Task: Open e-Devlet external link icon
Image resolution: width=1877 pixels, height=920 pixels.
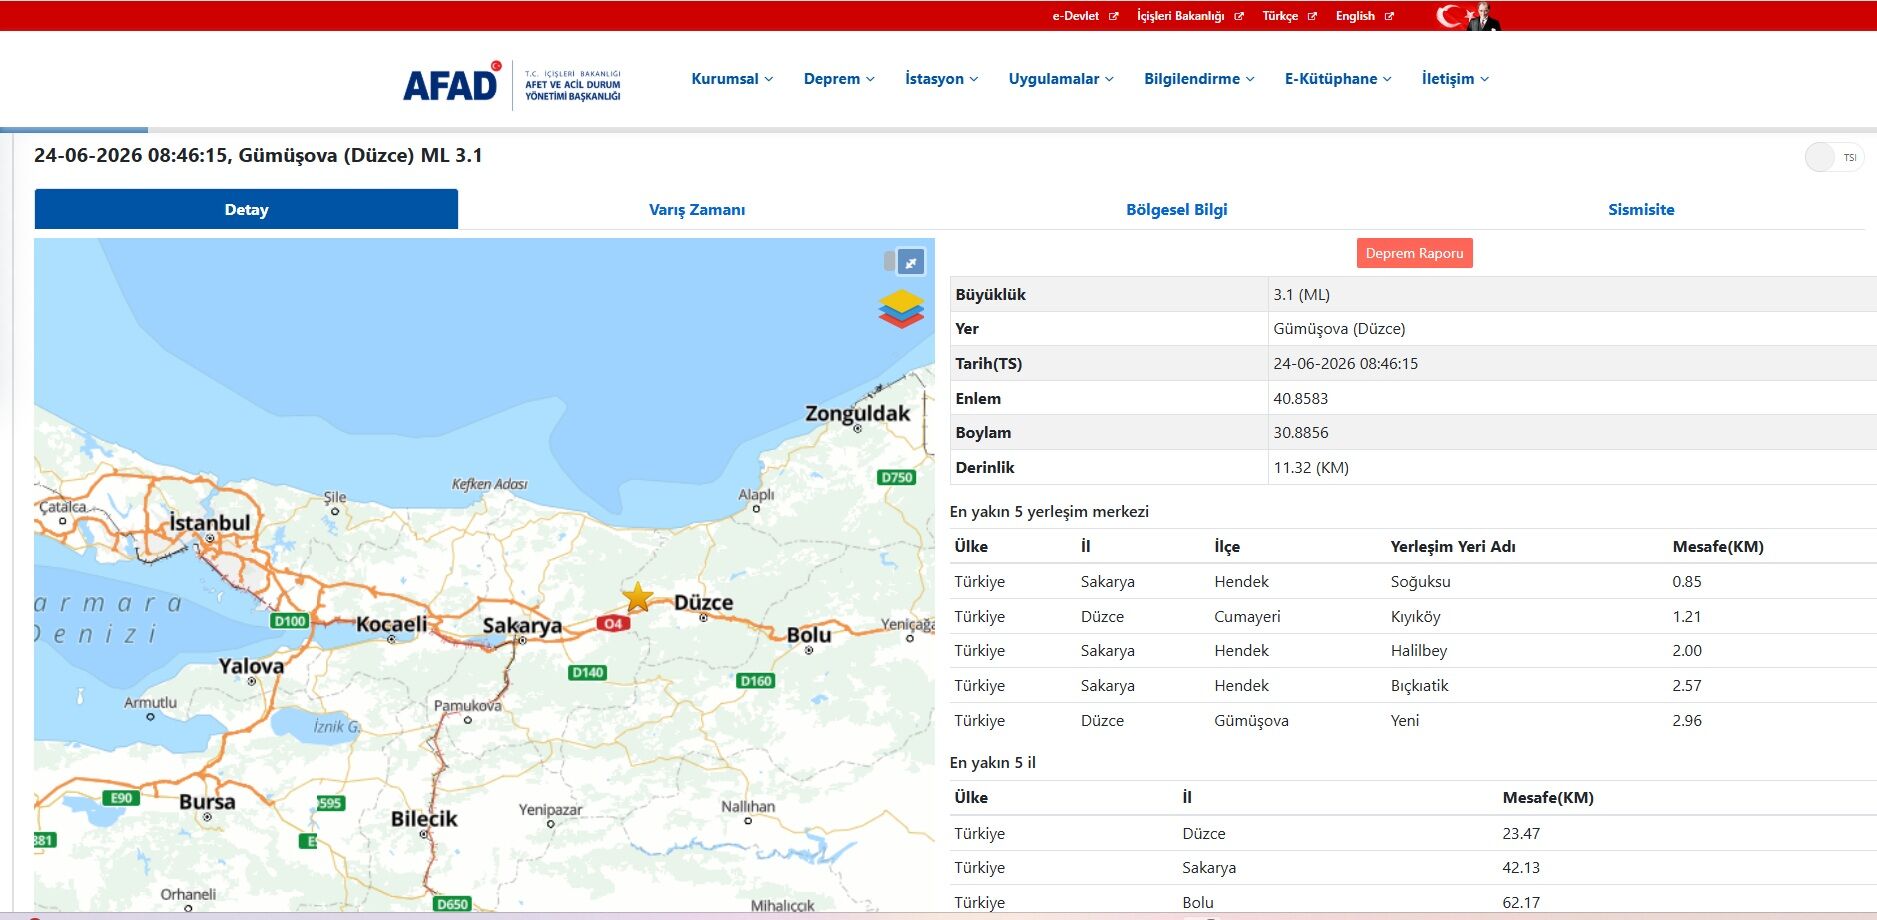Action: tap(1113, 16)
